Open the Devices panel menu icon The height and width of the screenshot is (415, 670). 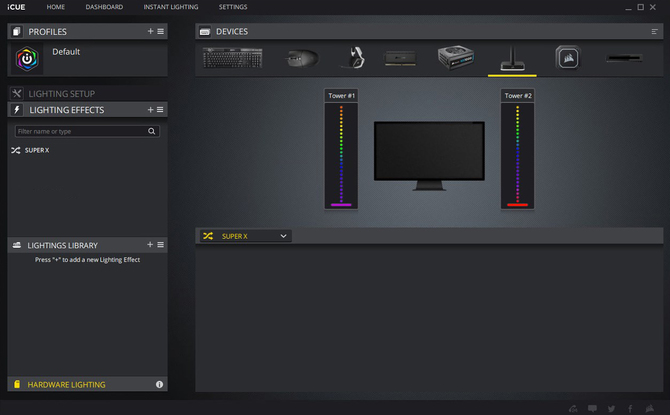pos(654,32)
